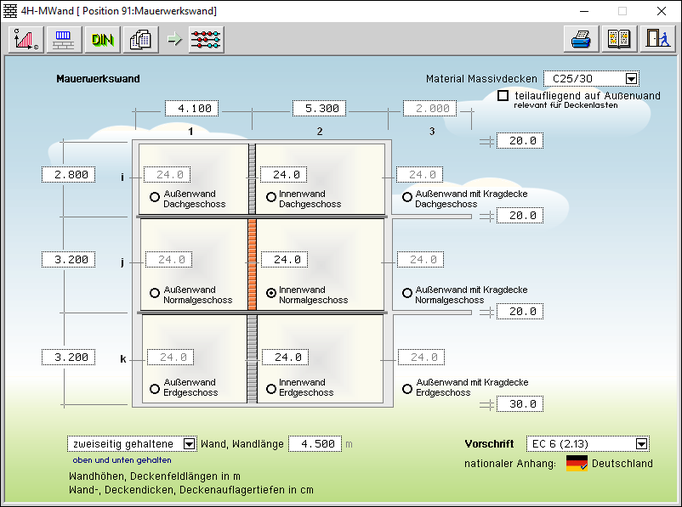Select Innenwand Dachgeschoss radio button
The width and height of the screenshot is (682, 507).
click(270, 198)
